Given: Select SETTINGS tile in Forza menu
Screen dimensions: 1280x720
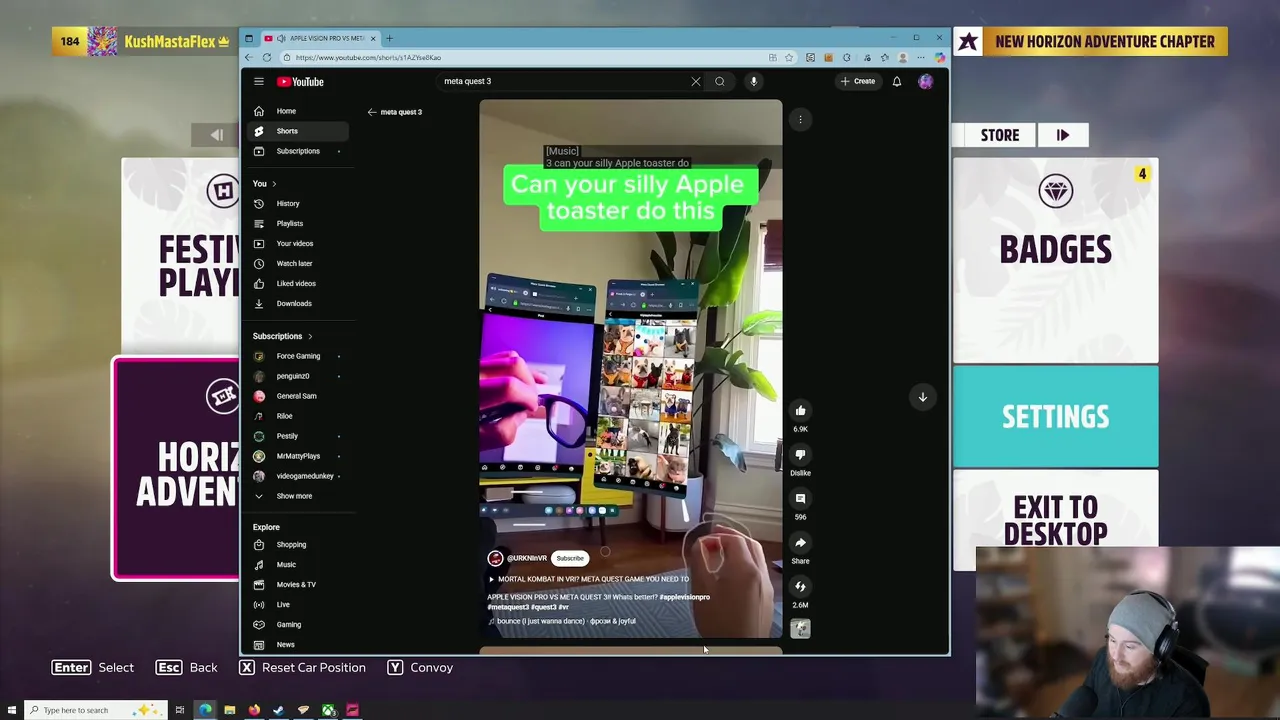Looking at the screenshot, I should 1056,416.
